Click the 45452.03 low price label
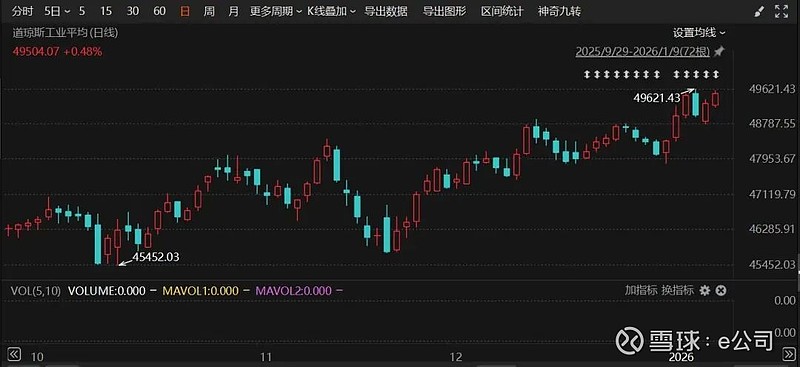The height and width of the screenshot is (367, 800). 156,256
